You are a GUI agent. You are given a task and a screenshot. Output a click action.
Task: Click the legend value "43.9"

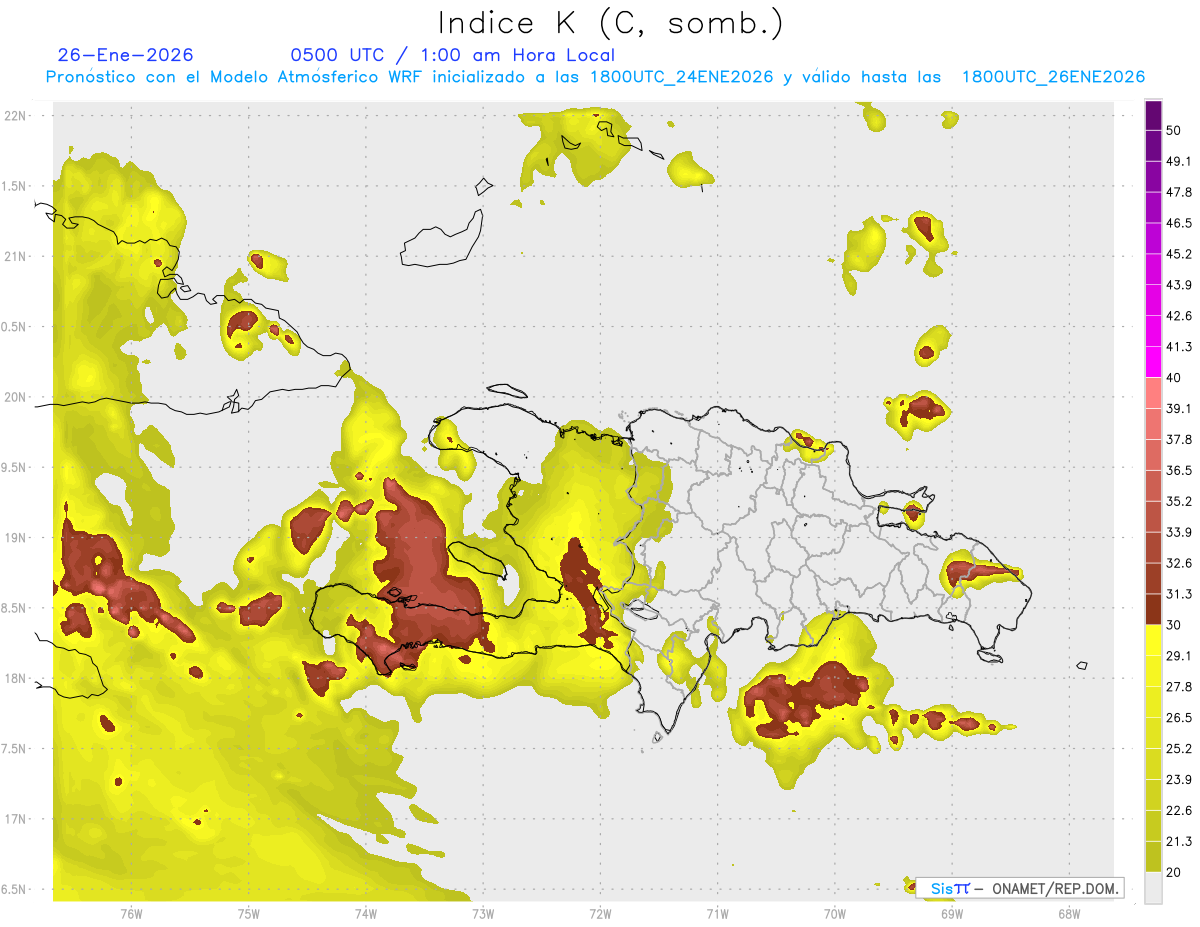(x=1179, y=285)
